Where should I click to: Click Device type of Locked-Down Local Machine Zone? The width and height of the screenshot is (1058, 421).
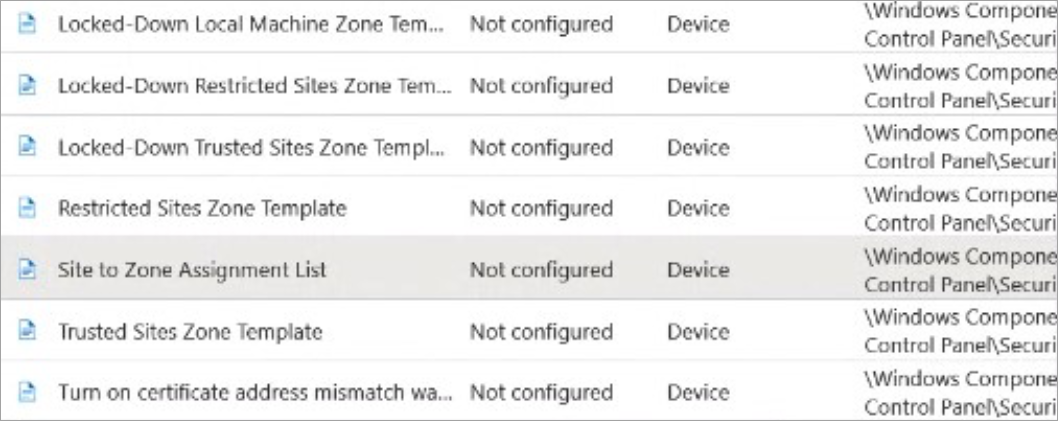coord(698,24)
